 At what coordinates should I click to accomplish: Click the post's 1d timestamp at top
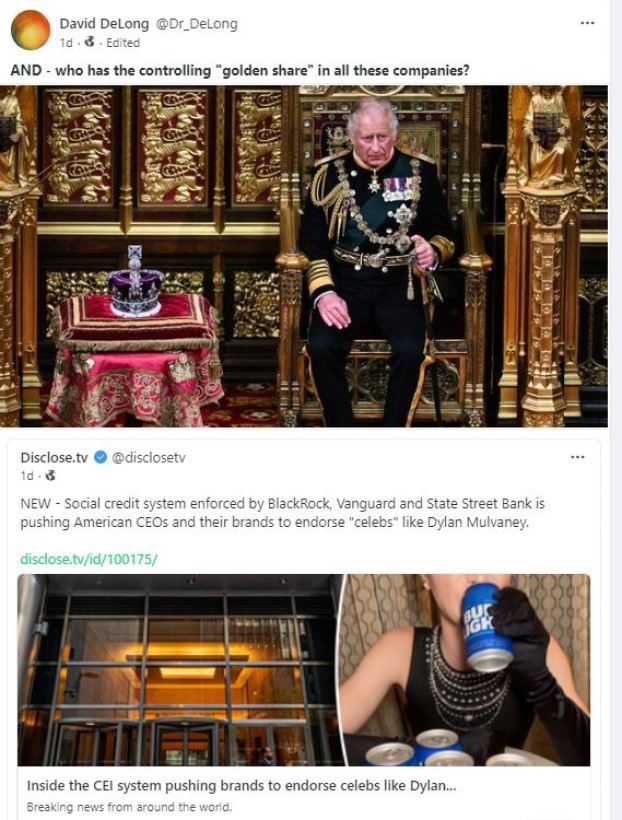(x=66, y=43)
